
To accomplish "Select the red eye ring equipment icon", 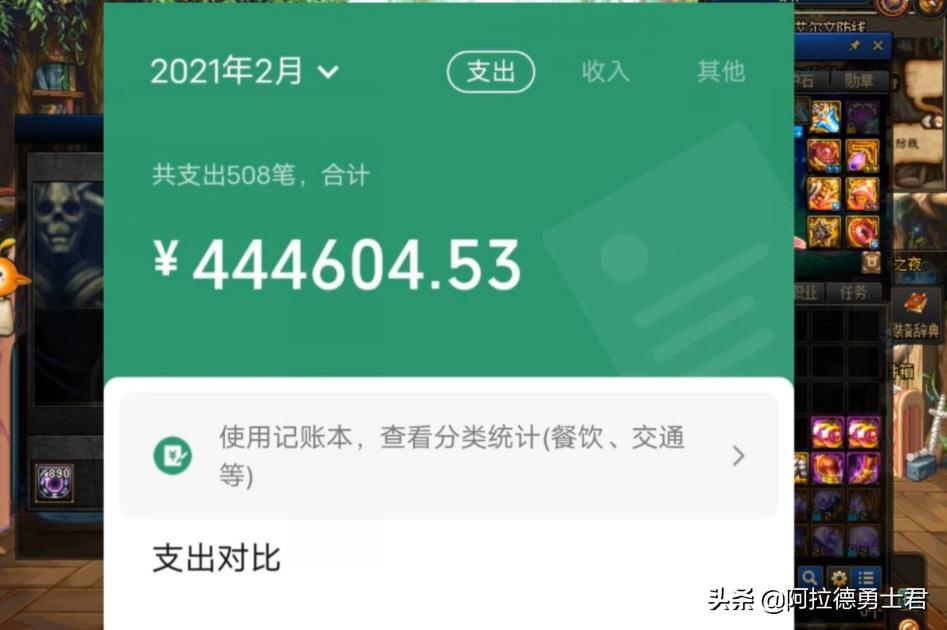I will [862, 232].
